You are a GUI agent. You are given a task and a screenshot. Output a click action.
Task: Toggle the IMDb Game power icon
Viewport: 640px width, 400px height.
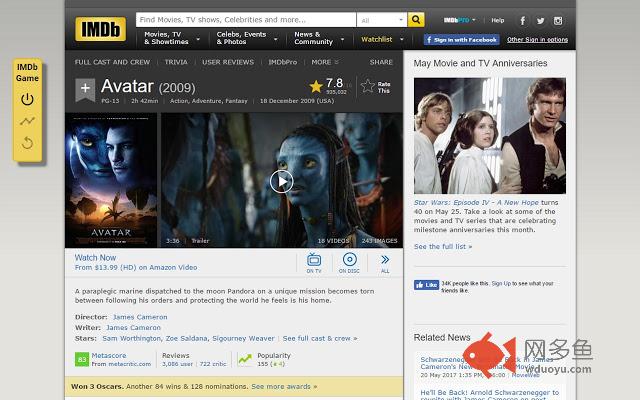(x=27, y=99)
